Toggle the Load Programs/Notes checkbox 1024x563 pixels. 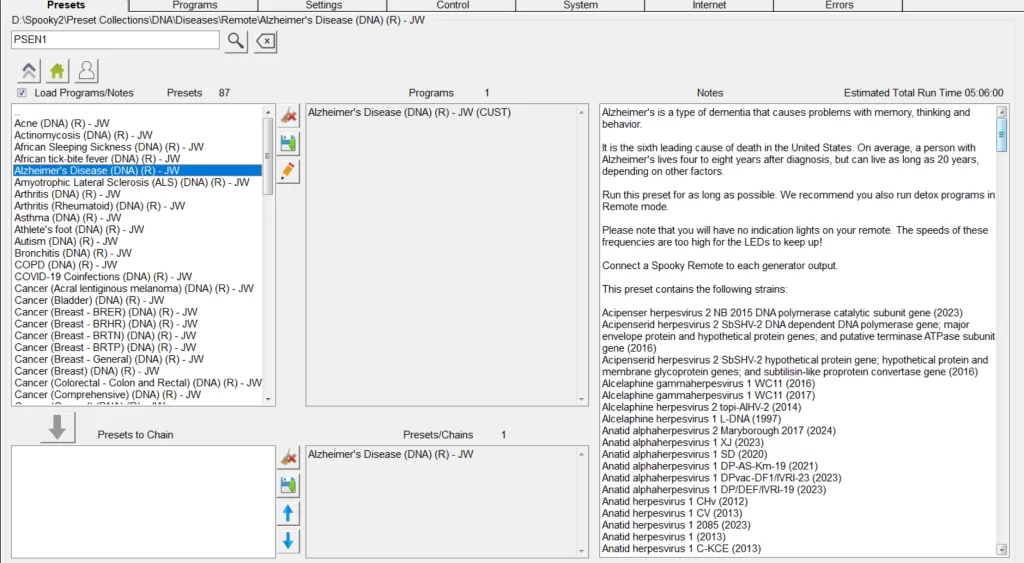click(x=21, y=93)
